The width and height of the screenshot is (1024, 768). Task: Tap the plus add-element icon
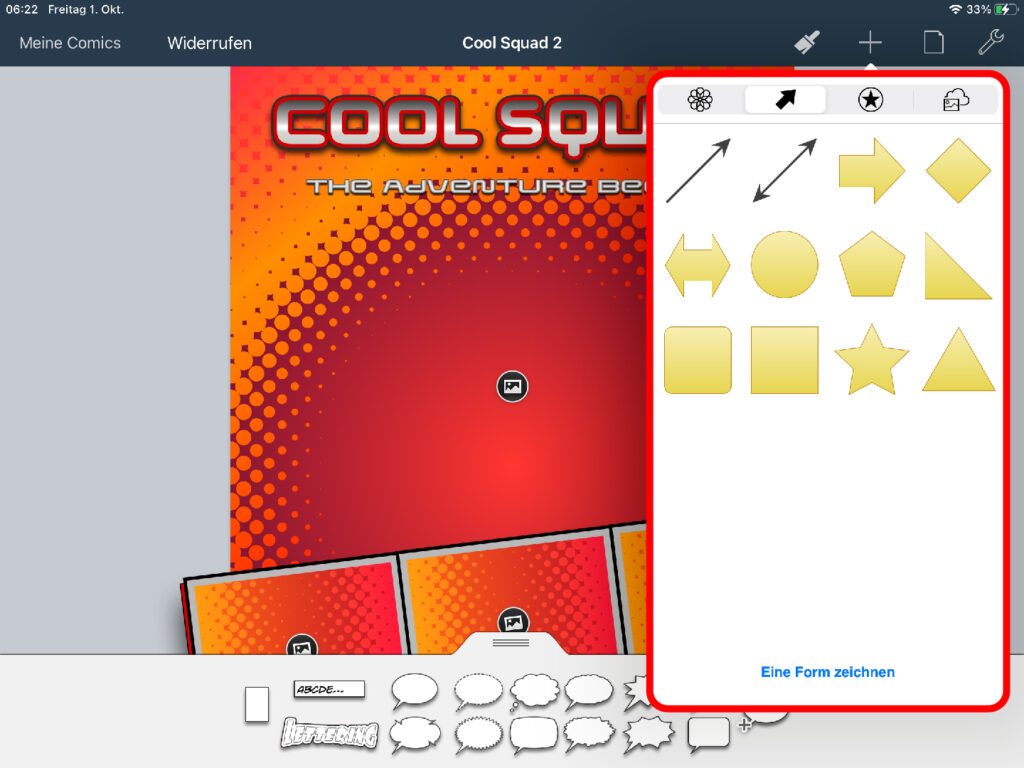pos(870,42)
